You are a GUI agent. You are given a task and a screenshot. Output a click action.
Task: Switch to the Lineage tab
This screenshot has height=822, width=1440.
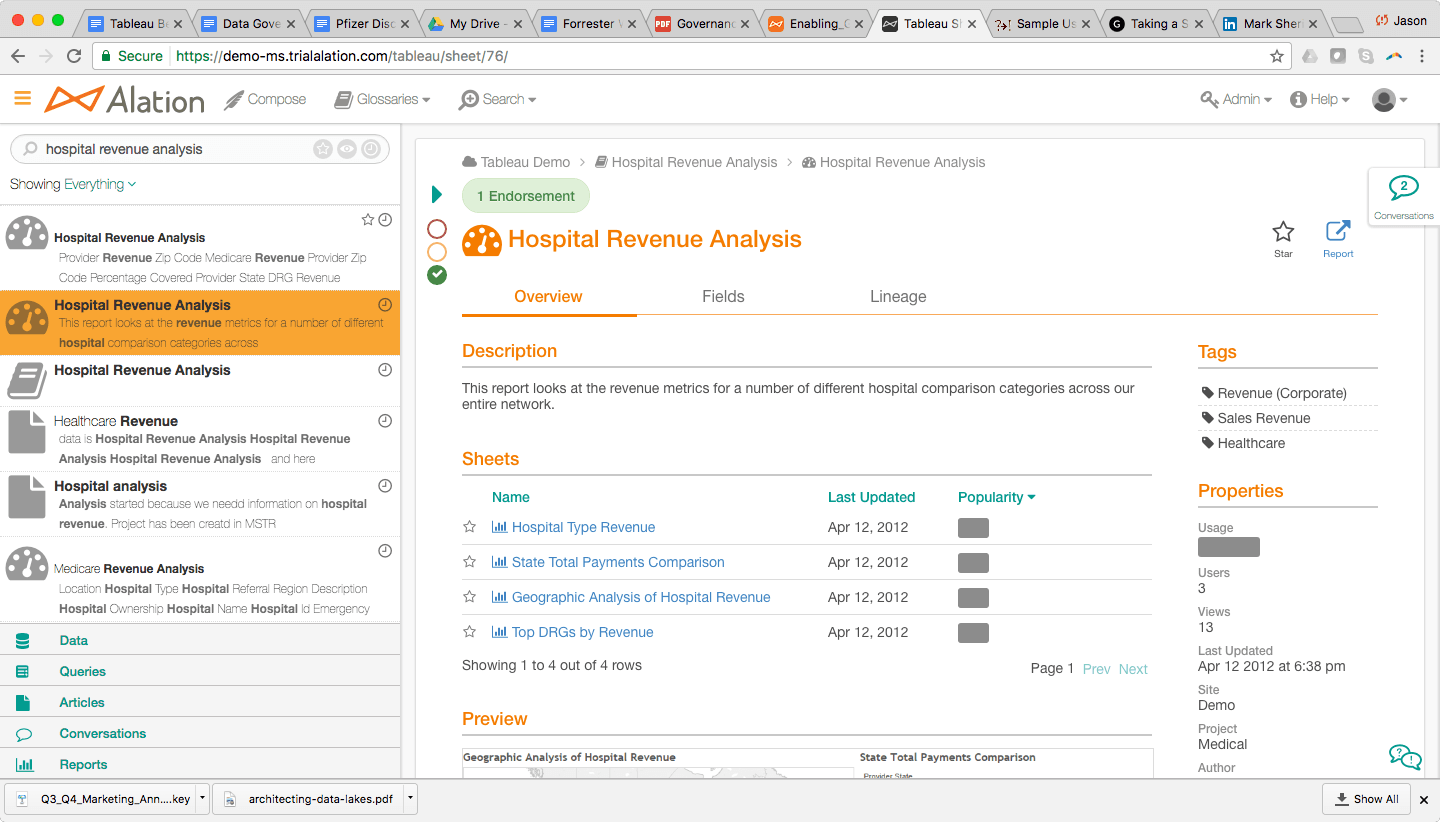(x=898, y=296)
